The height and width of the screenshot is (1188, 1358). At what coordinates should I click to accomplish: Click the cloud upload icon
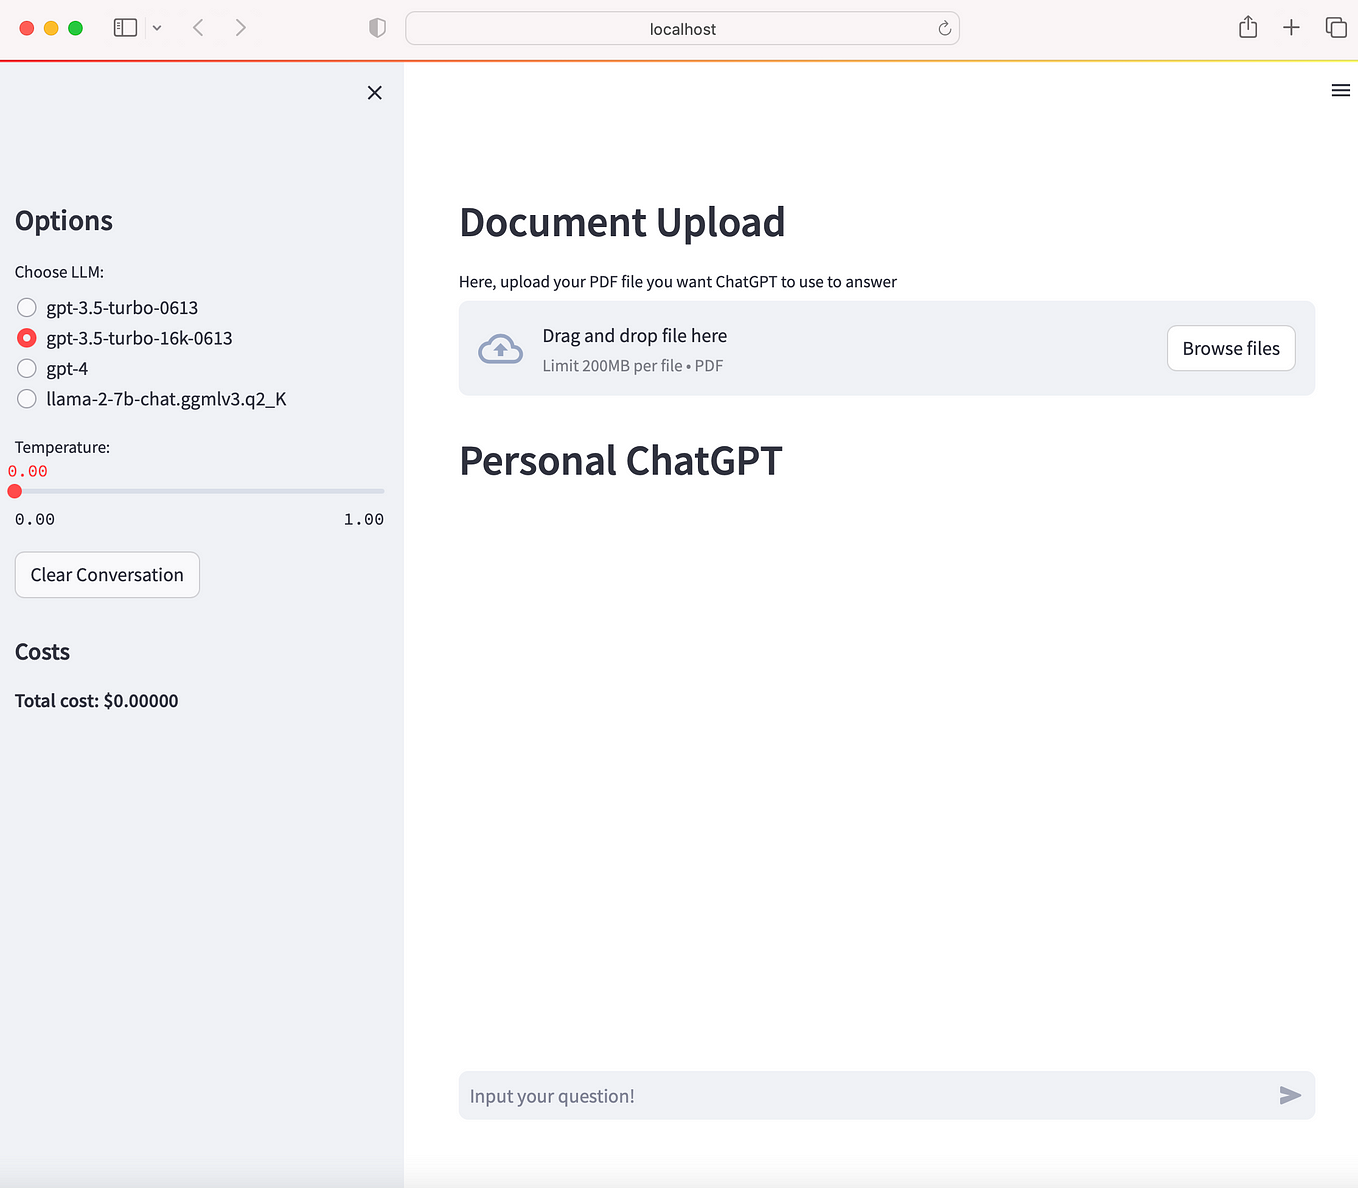tap(500, 348)
